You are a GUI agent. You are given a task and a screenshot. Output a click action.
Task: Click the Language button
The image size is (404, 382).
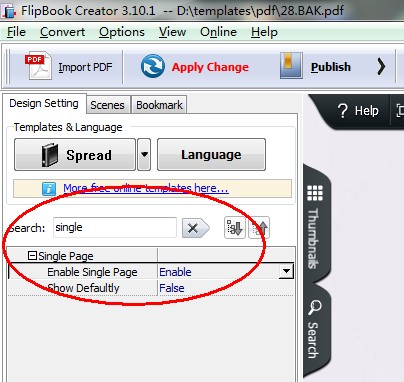[x=211, y=155]
